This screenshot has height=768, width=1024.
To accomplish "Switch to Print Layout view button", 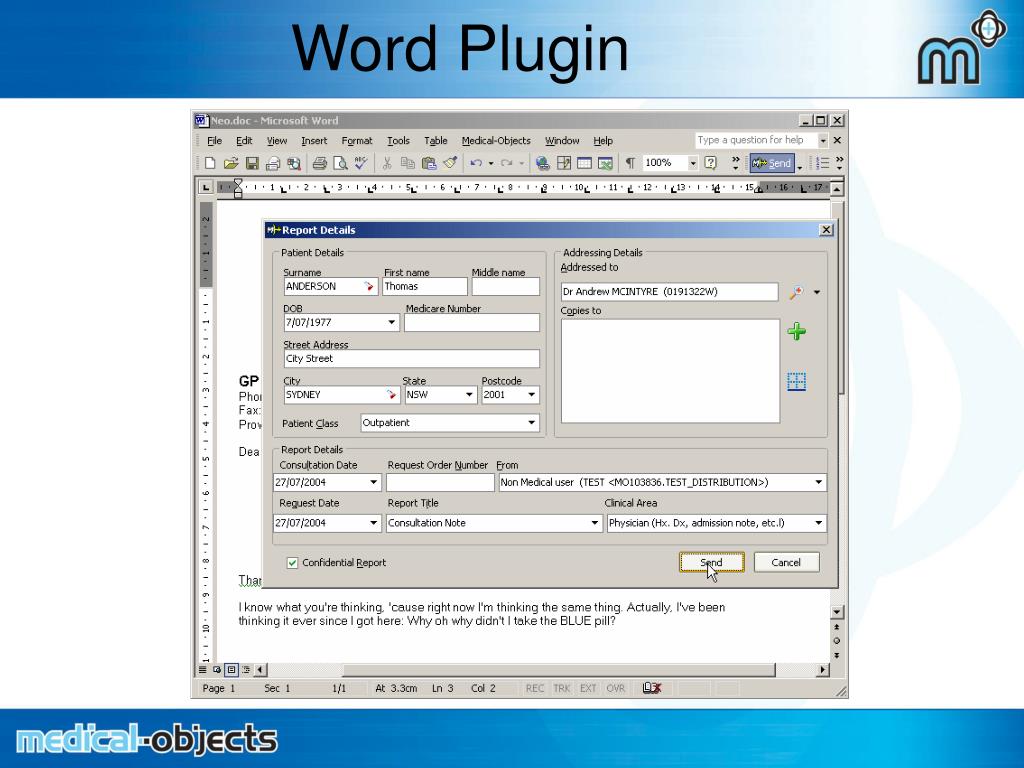I will click(x=231, y=669).
